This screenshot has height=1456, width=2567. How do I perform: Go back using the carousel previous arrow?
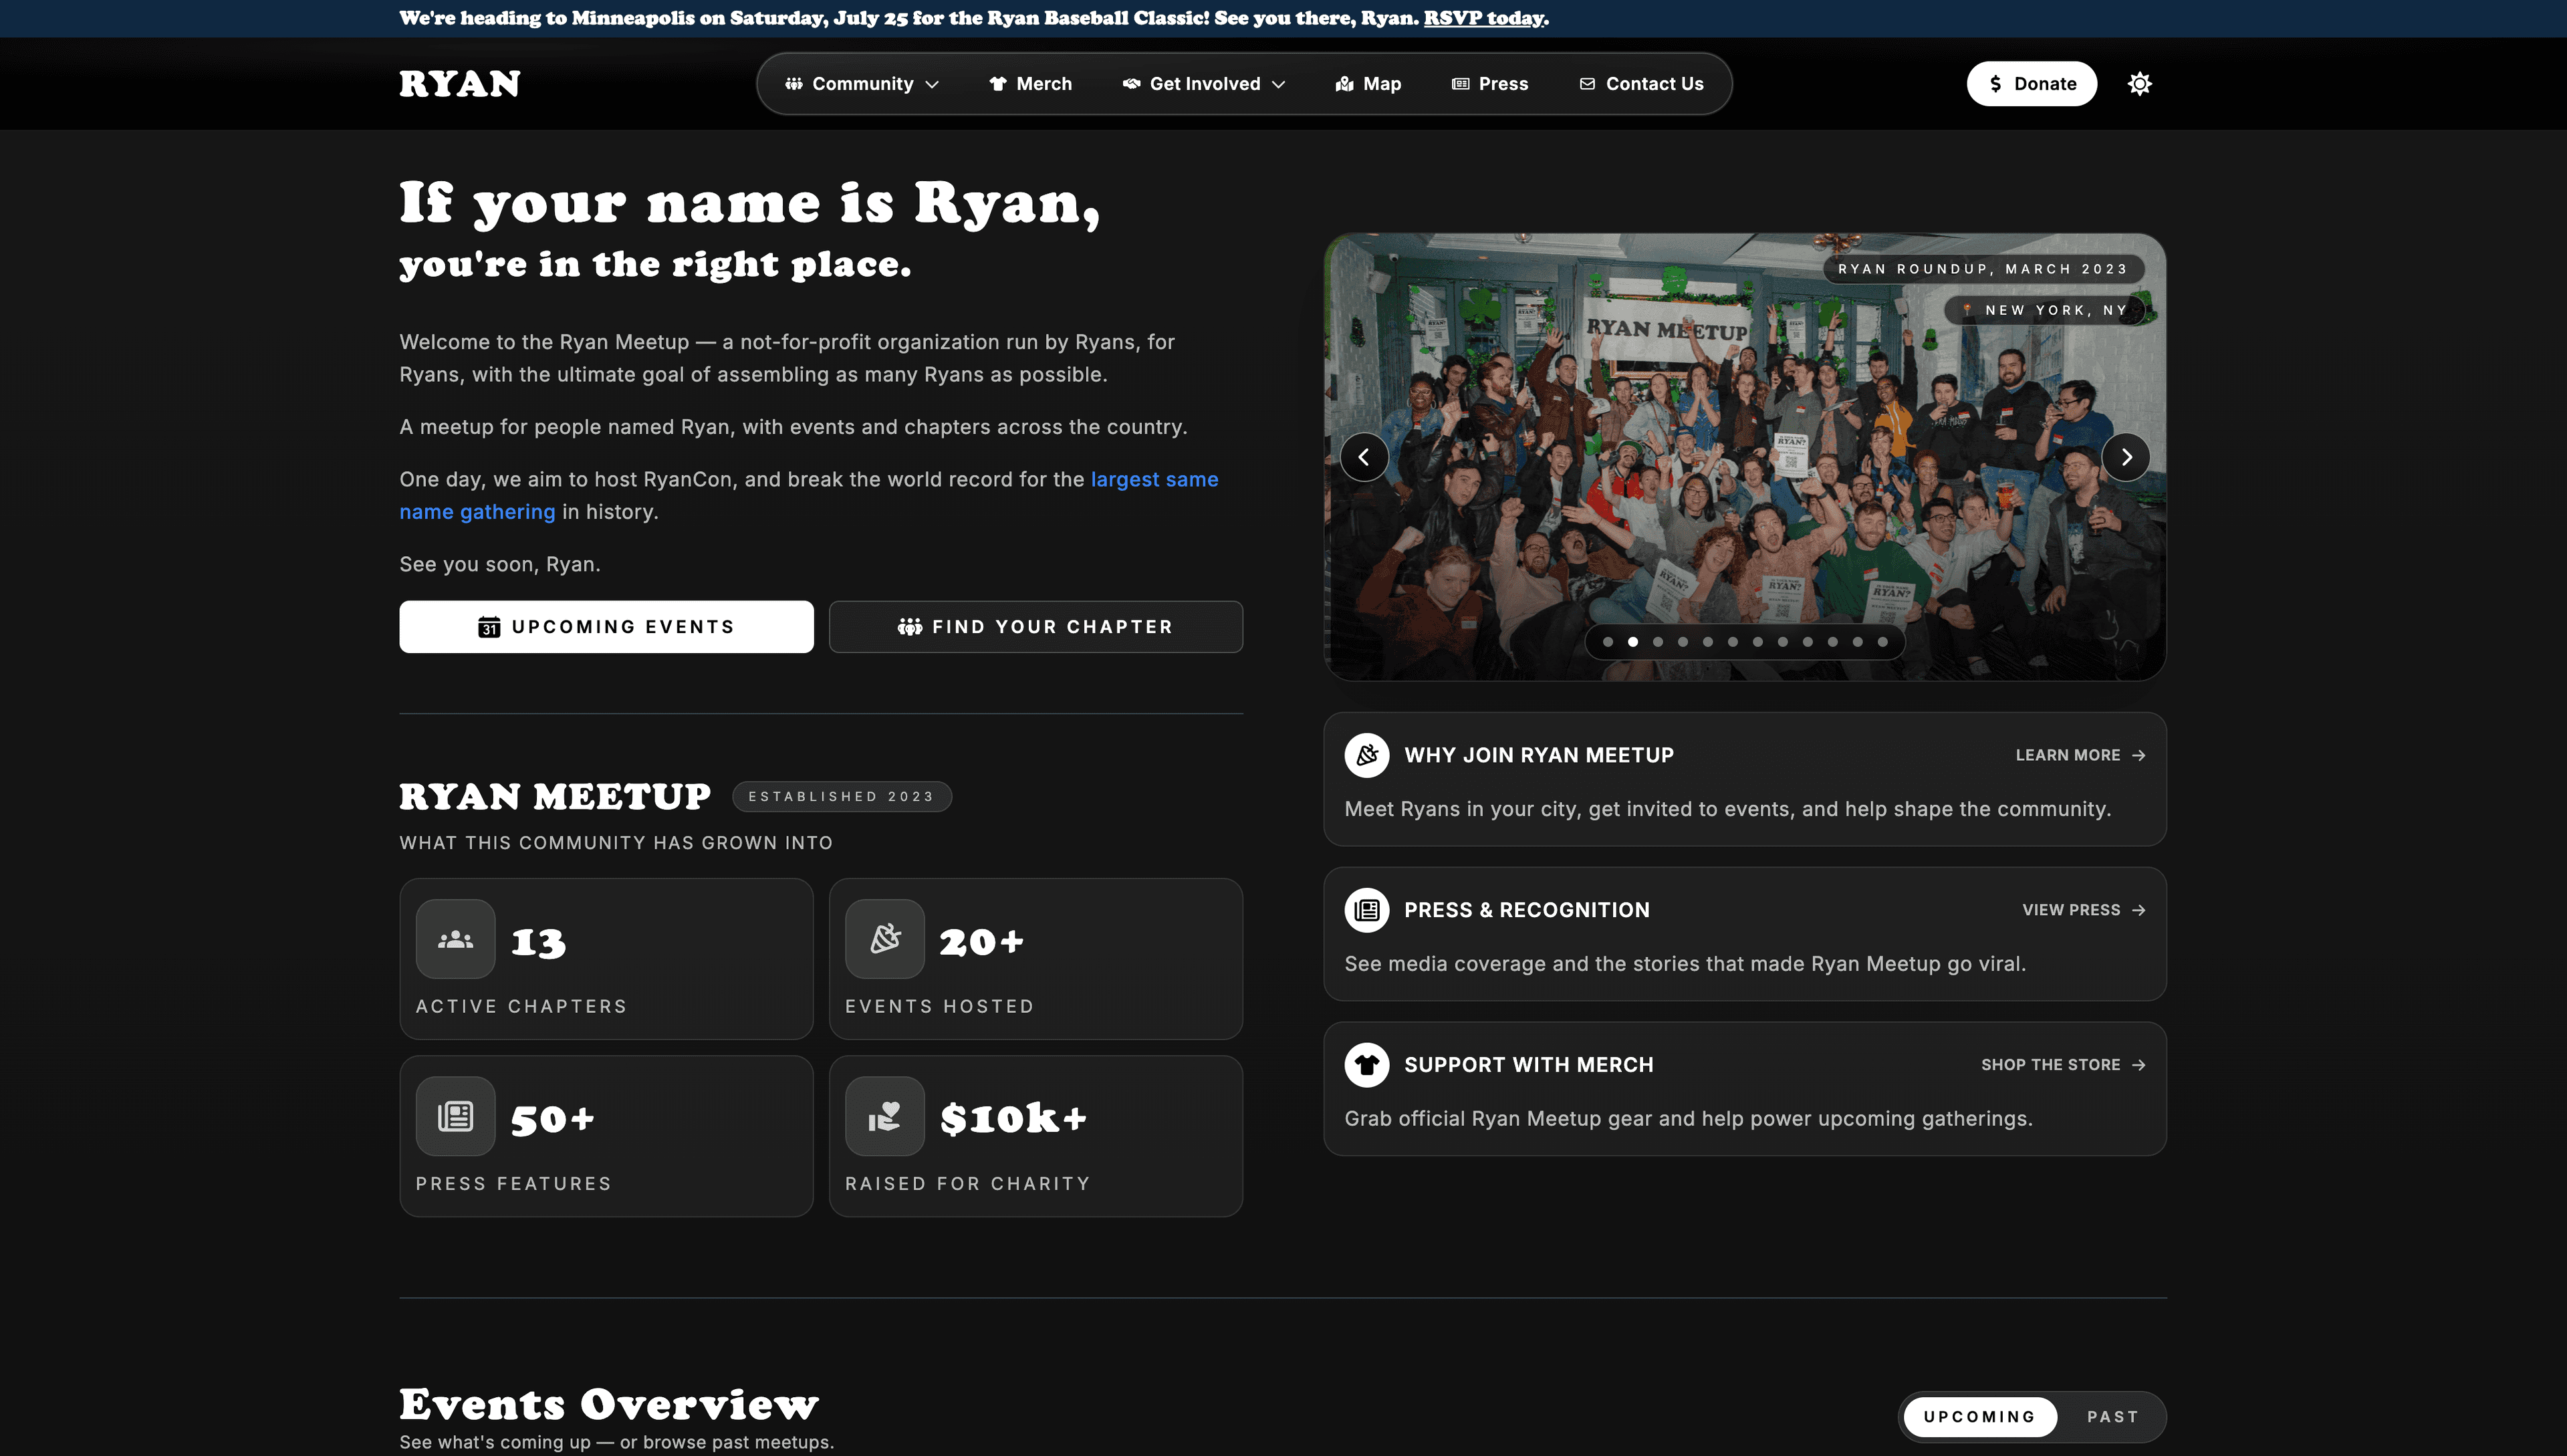(x=1364, y=457)
